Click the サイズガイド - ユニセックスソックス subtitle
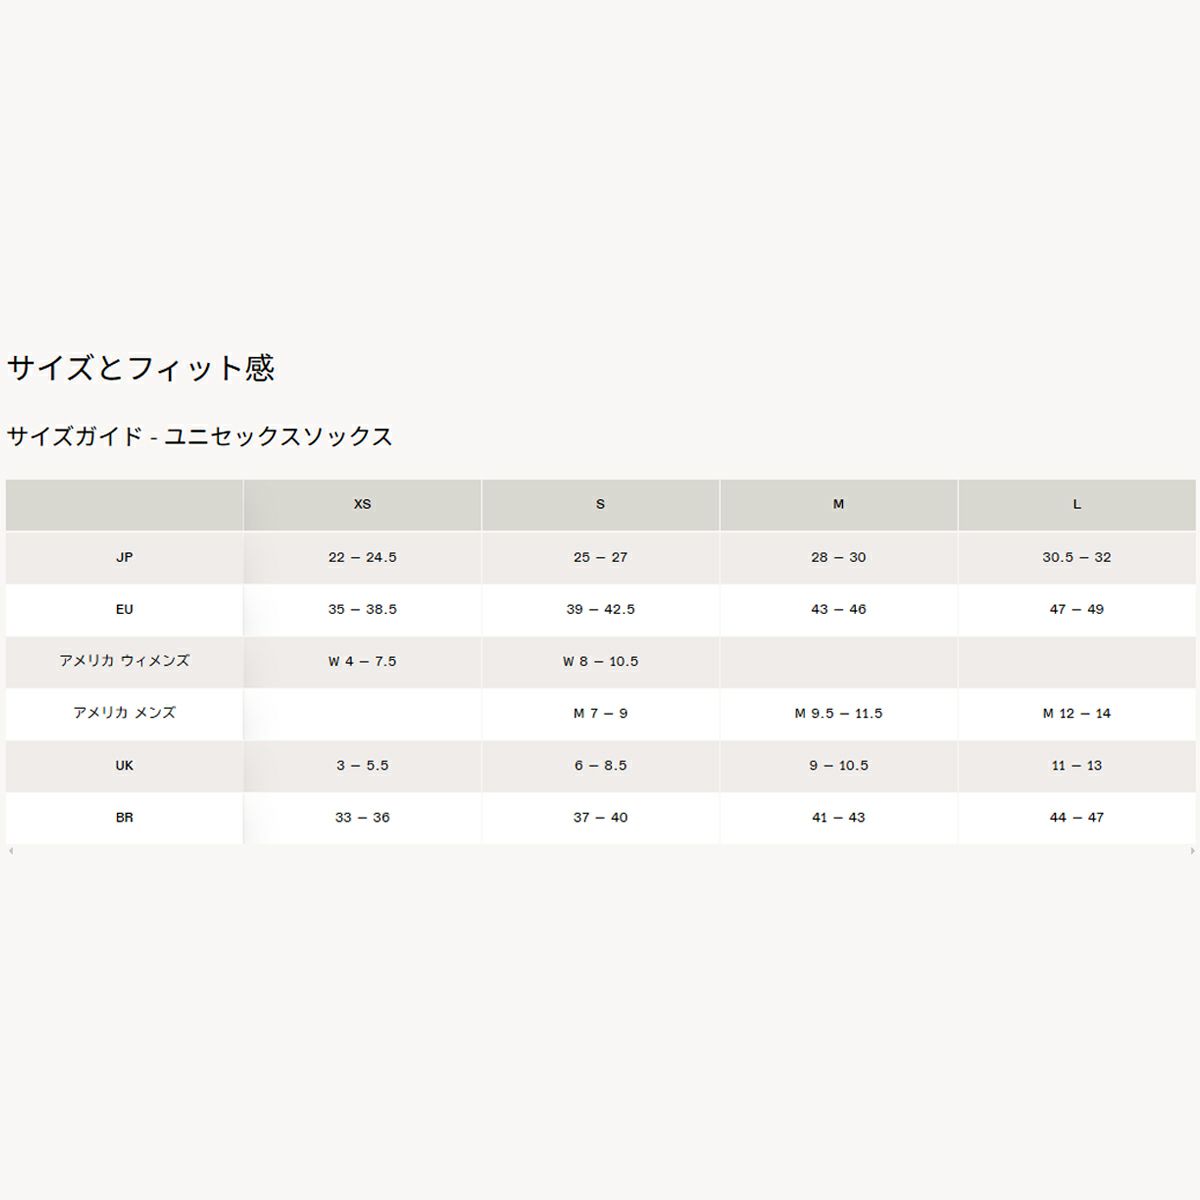Viewport: 1200px width, 1200px height. 200,436
